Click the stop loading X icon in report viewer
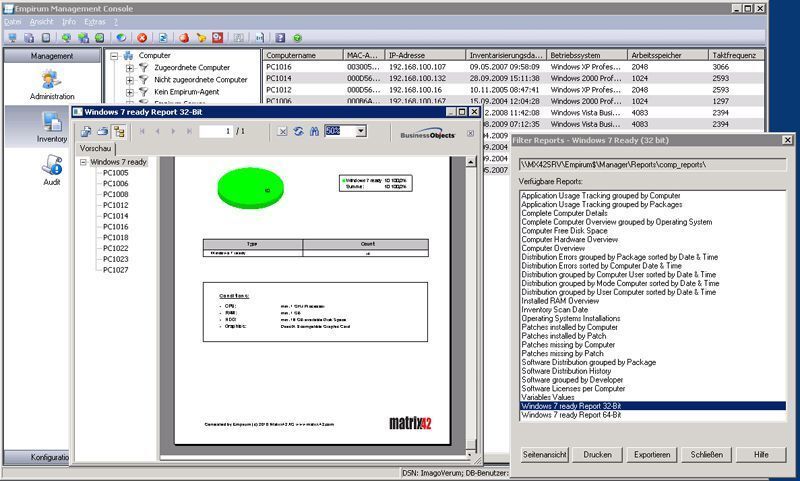The width and height of the screenshot is (800, 481). [x=282, y=132]
